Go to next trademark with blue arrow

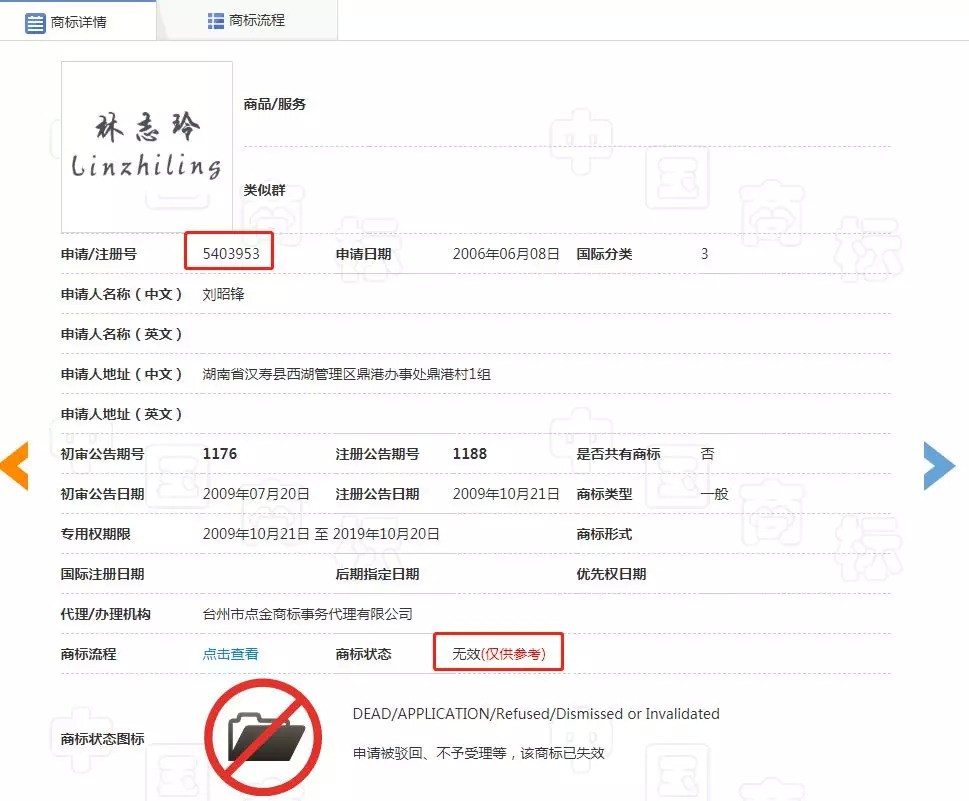coord(939,465)
